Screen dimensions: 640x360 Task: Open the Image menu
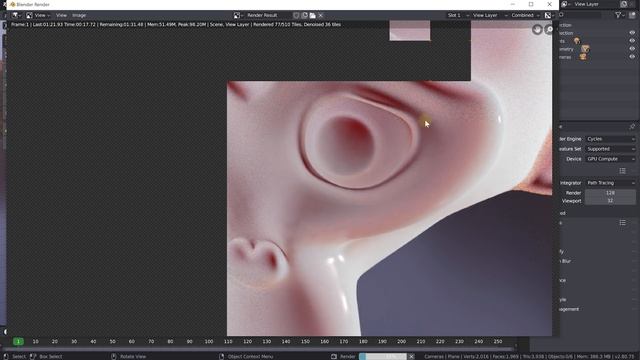(79, 15)
